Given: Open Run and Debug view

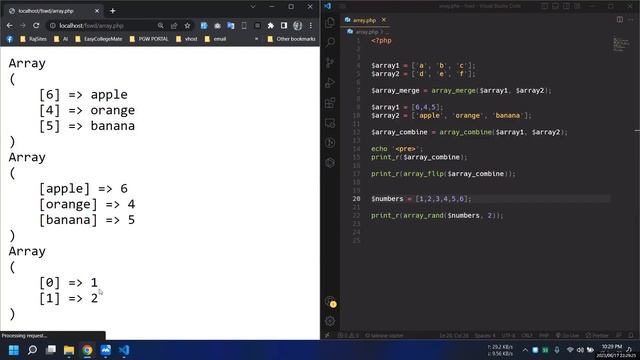Looking at the screenshot, I should 330,82.
